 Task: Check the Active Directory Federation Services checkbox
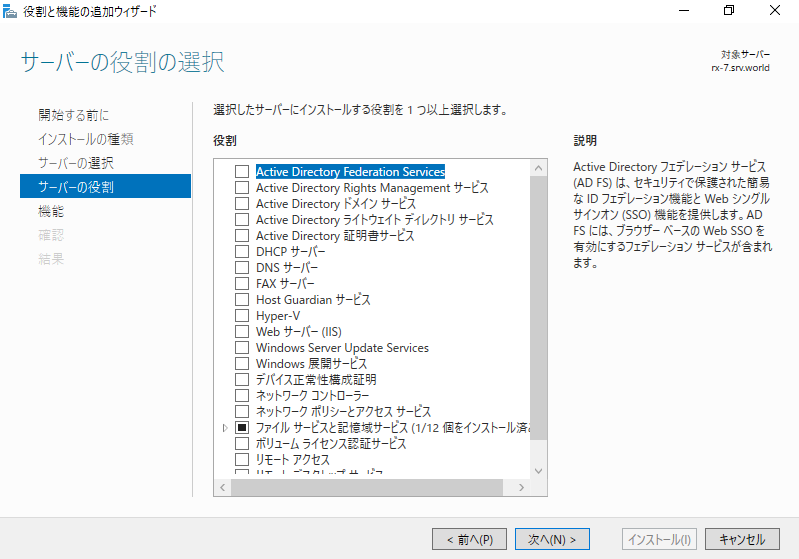click(x=242, y=172)
